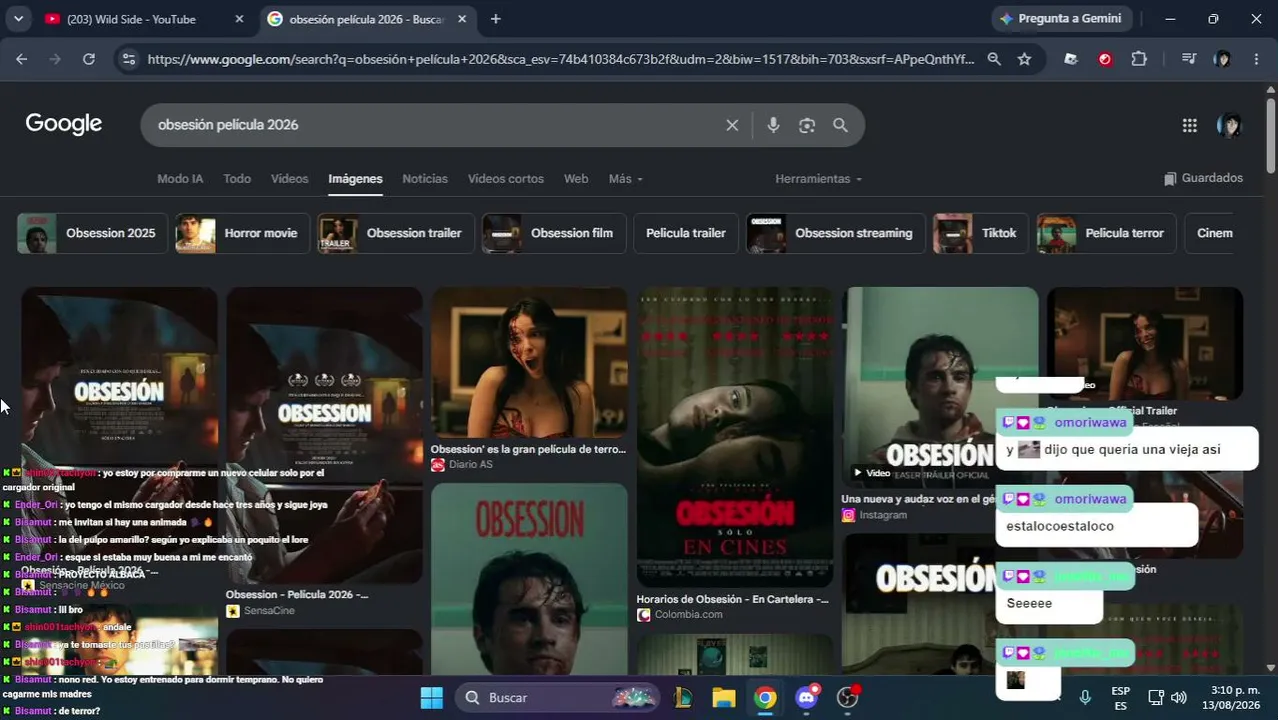Image resolution: width=1278 pixels, height=720 pixels.
Task: Click the Google logo
Action: [64, 124]
